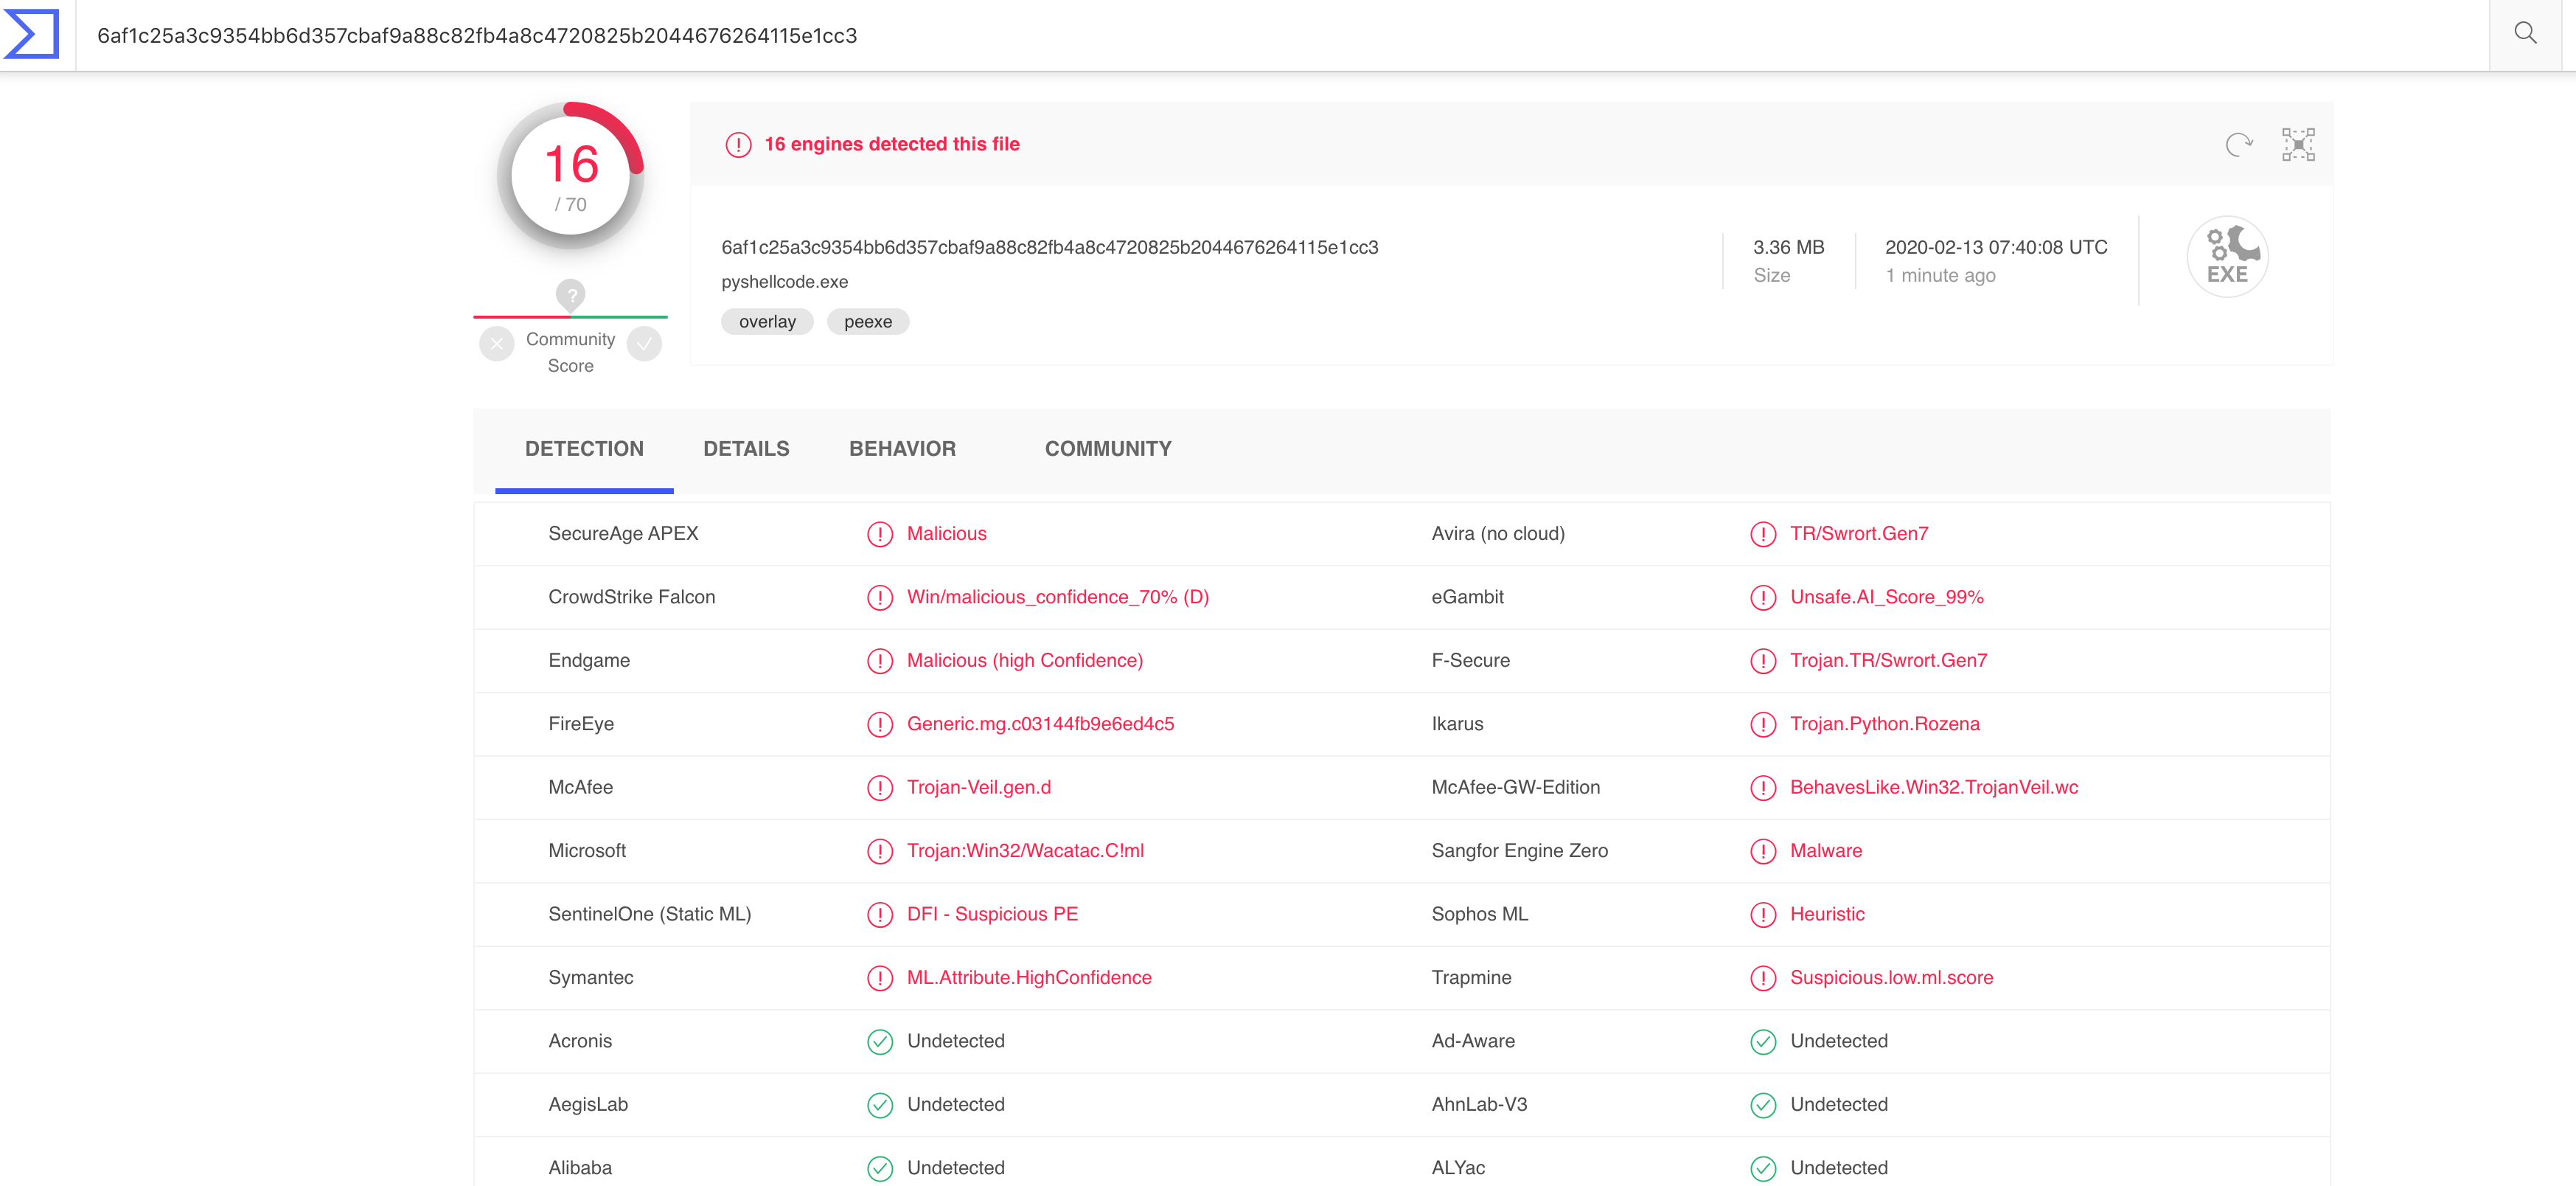Click Acronis undetected check icon
Image resolution: width=2576 pixels, height=1186 pixels.
click(x=880, y=1042)
